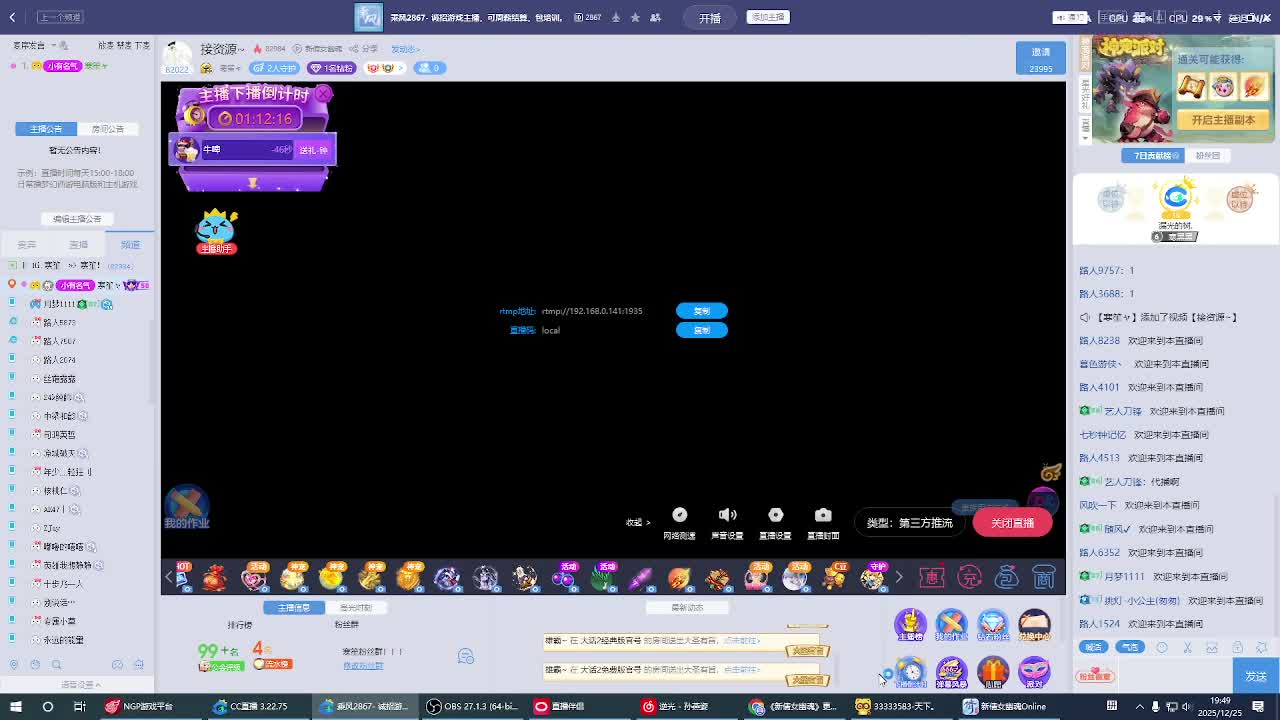Open the gift box icon in bottom panel

click(992, 670)
